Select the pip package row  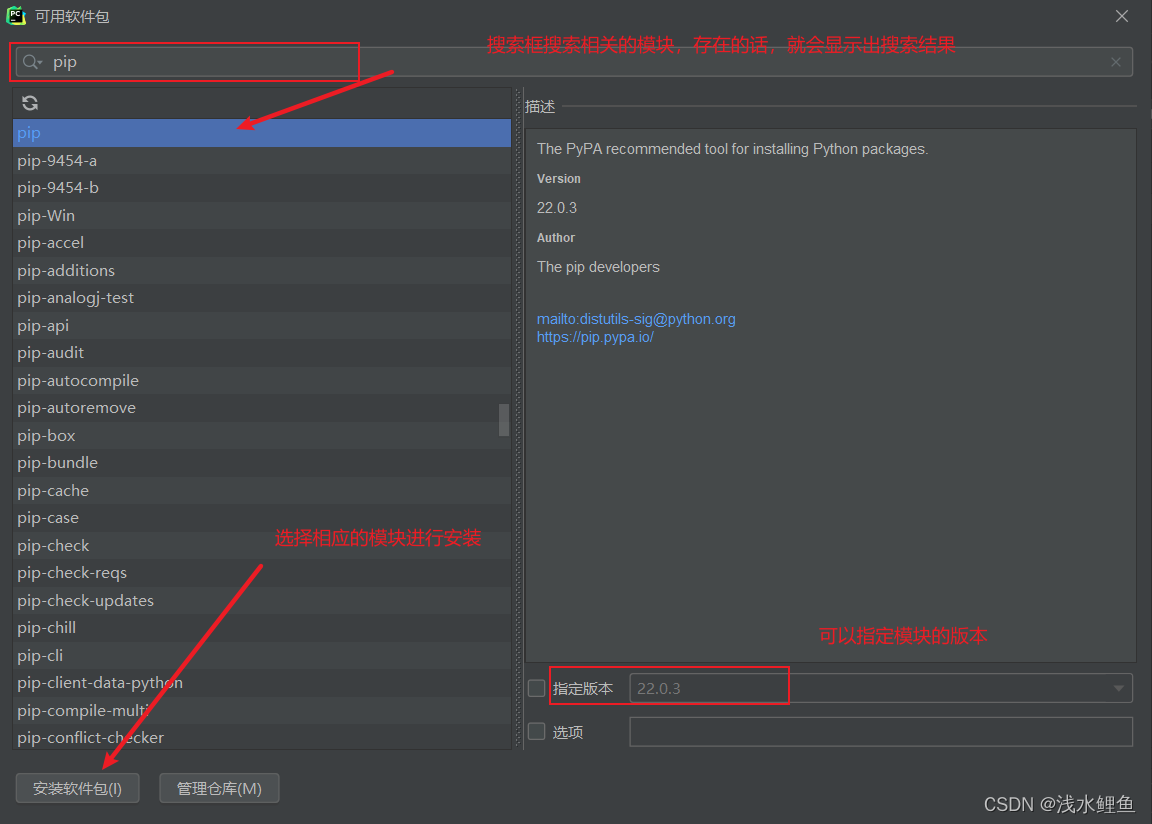[262, 133]
